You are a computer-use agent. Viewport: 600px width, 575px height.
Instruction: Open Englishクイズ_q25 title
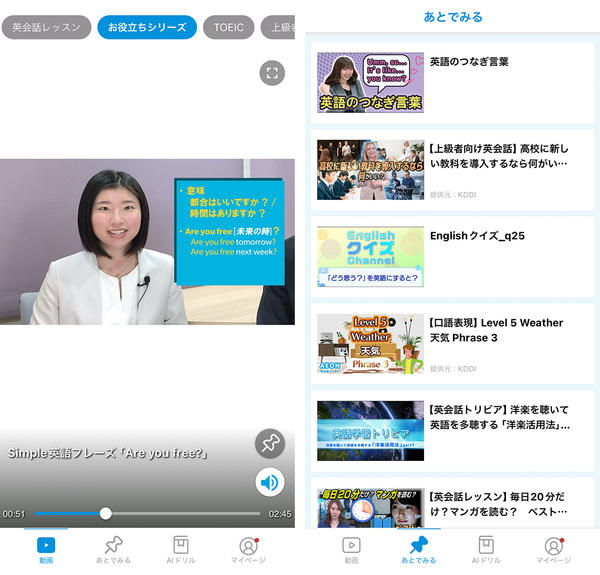[477, 236]
